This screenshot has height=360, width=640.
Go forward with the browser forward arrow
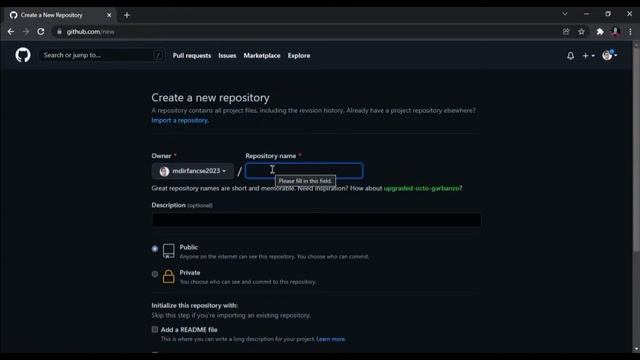click(26, 31)
